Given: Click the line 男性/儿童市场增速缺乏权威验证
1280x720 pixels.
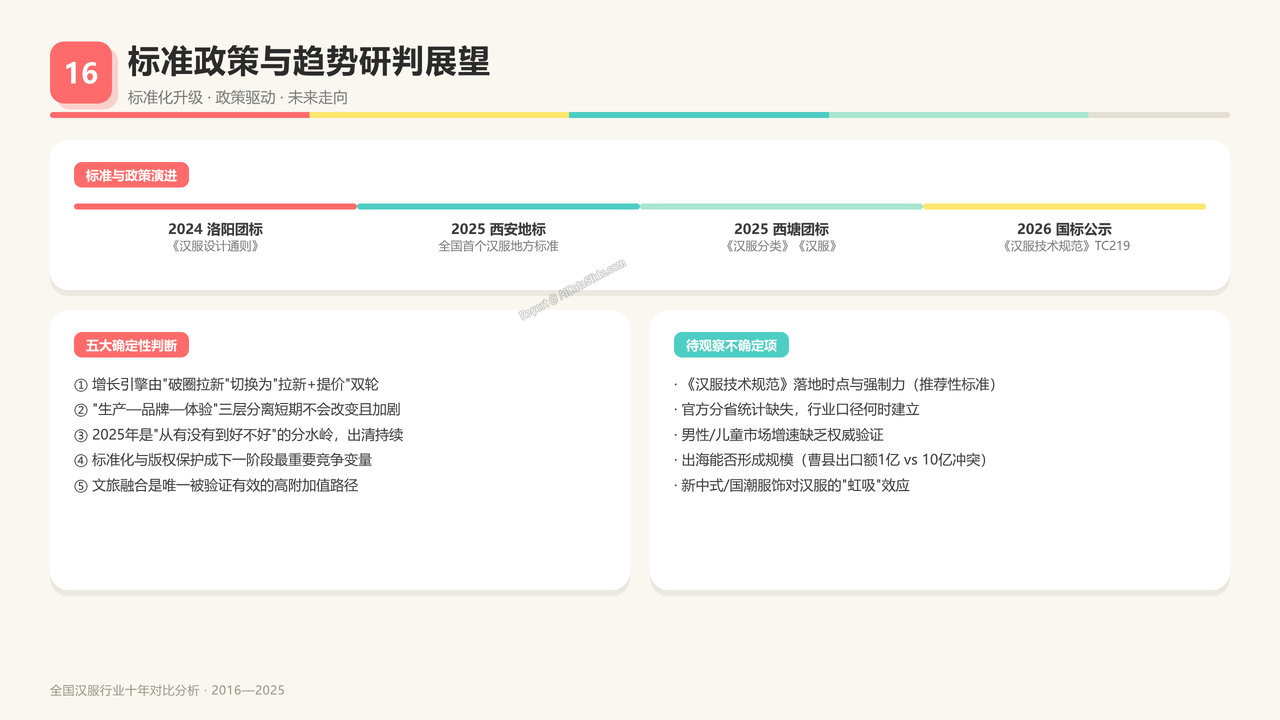Looking at the screenshot, I should tap(779, 435).
